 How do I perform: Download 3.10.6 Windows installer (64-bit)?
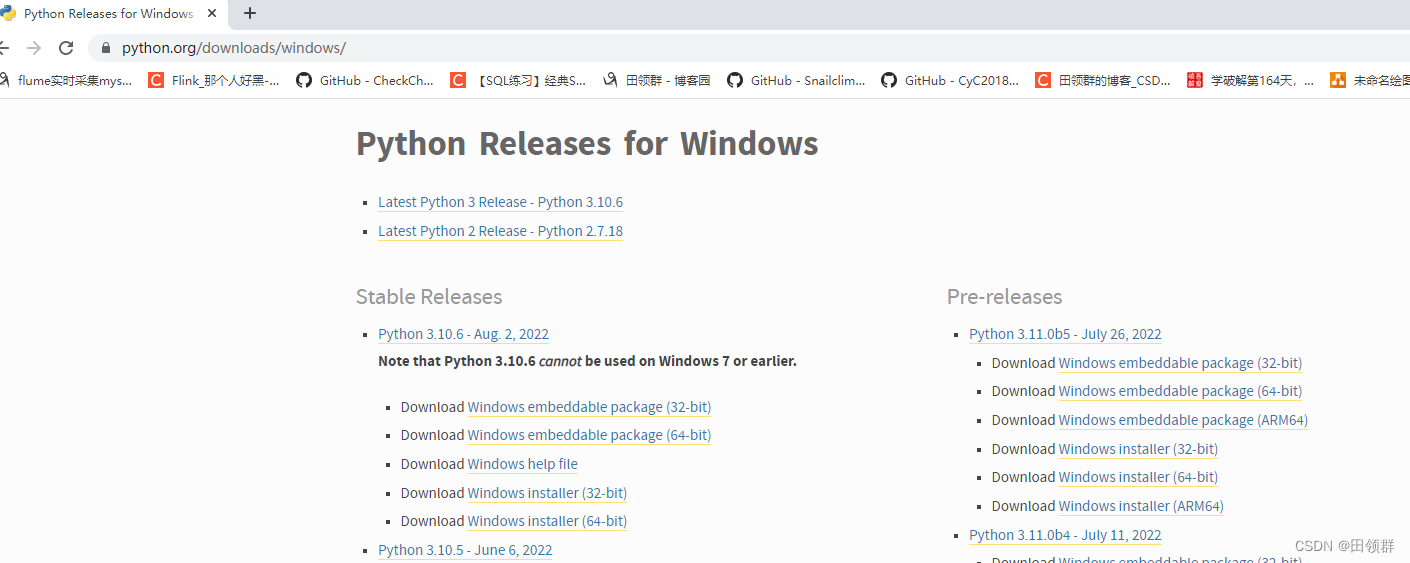547,521
